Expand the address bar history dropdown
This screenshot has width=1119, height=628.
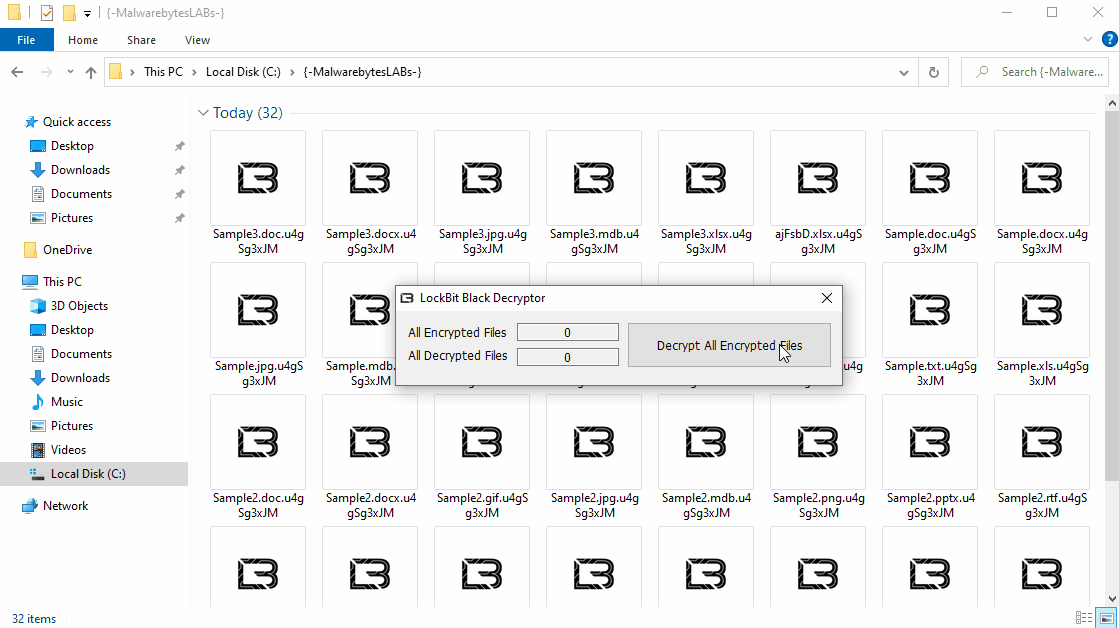coord(903,72)
